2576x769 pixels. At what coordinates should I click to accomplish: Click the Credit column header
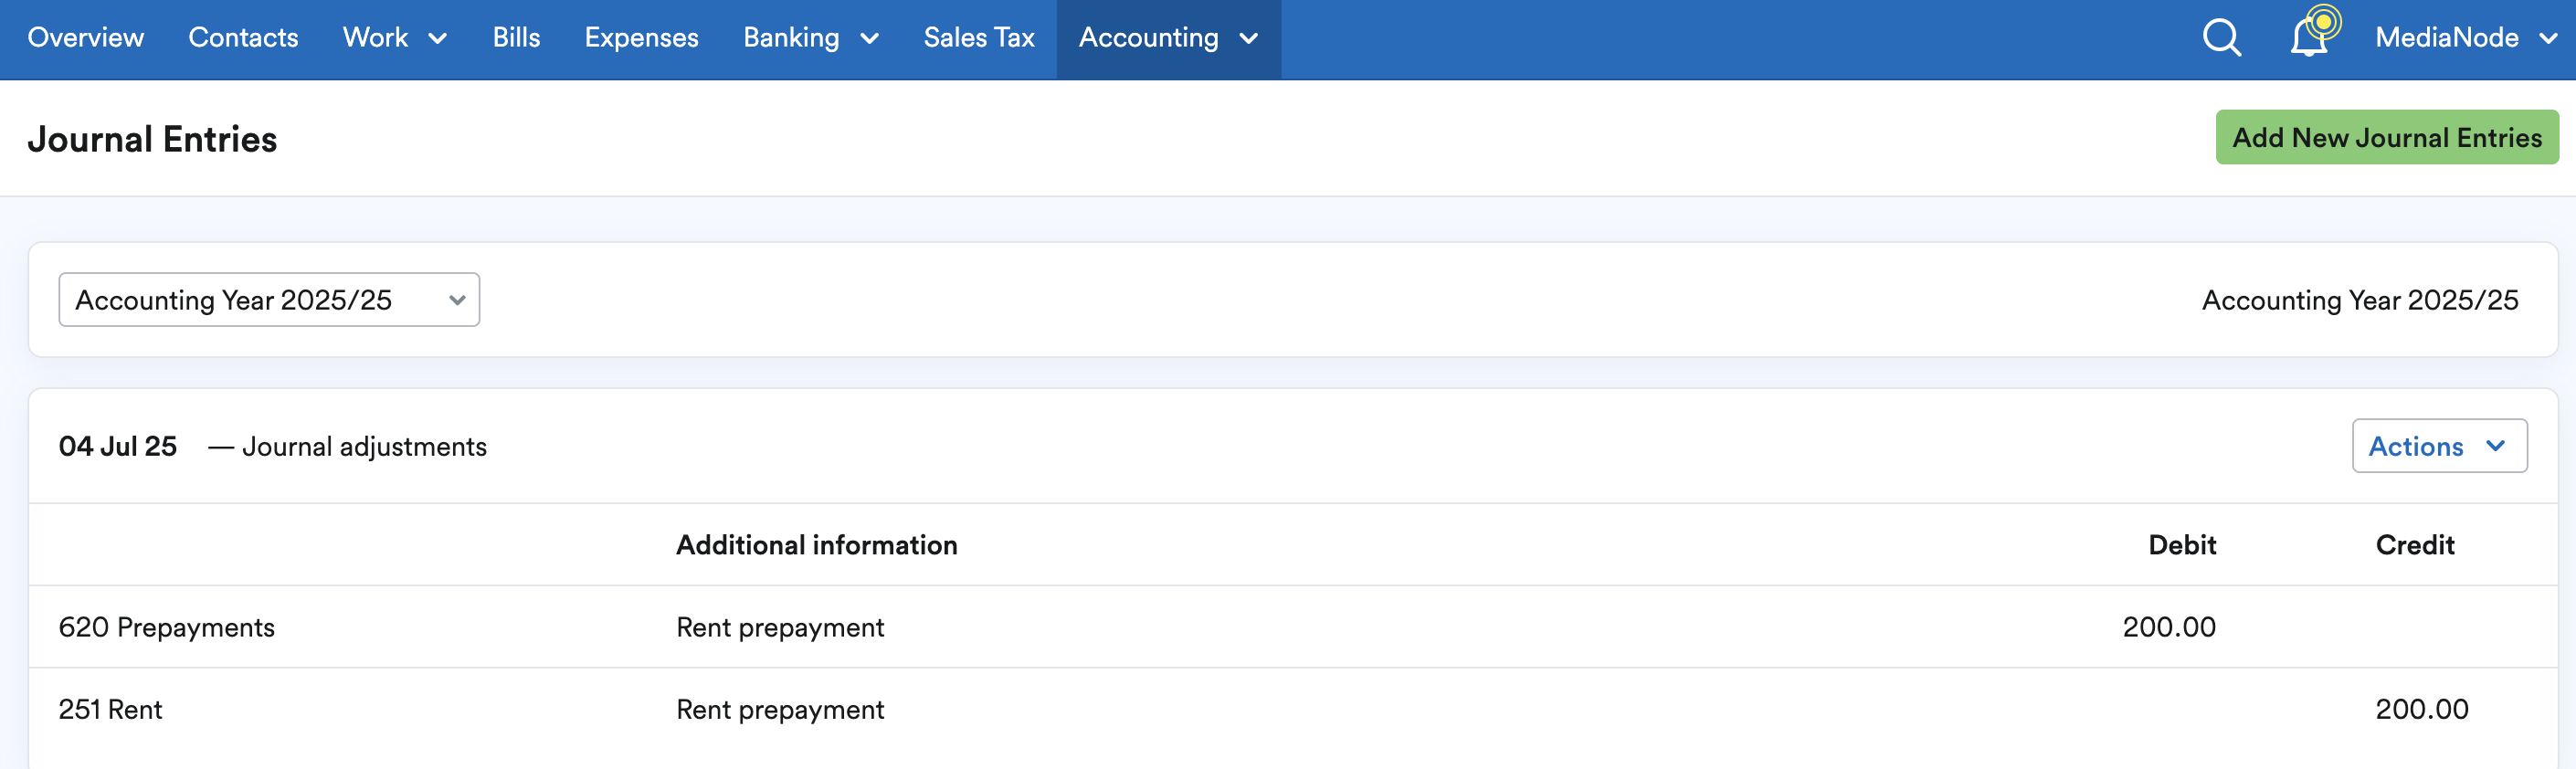[2414, 545]
